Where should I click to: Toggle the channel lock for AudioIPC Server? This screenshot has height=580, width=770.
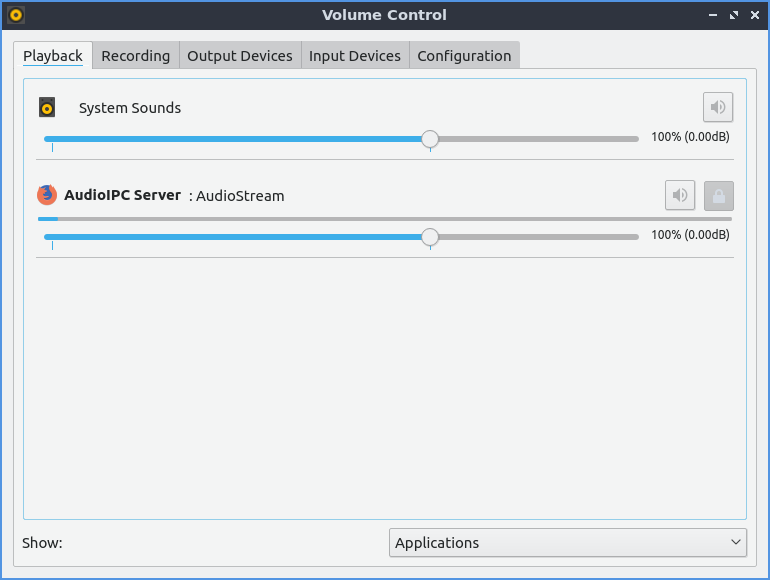[718, 195]
